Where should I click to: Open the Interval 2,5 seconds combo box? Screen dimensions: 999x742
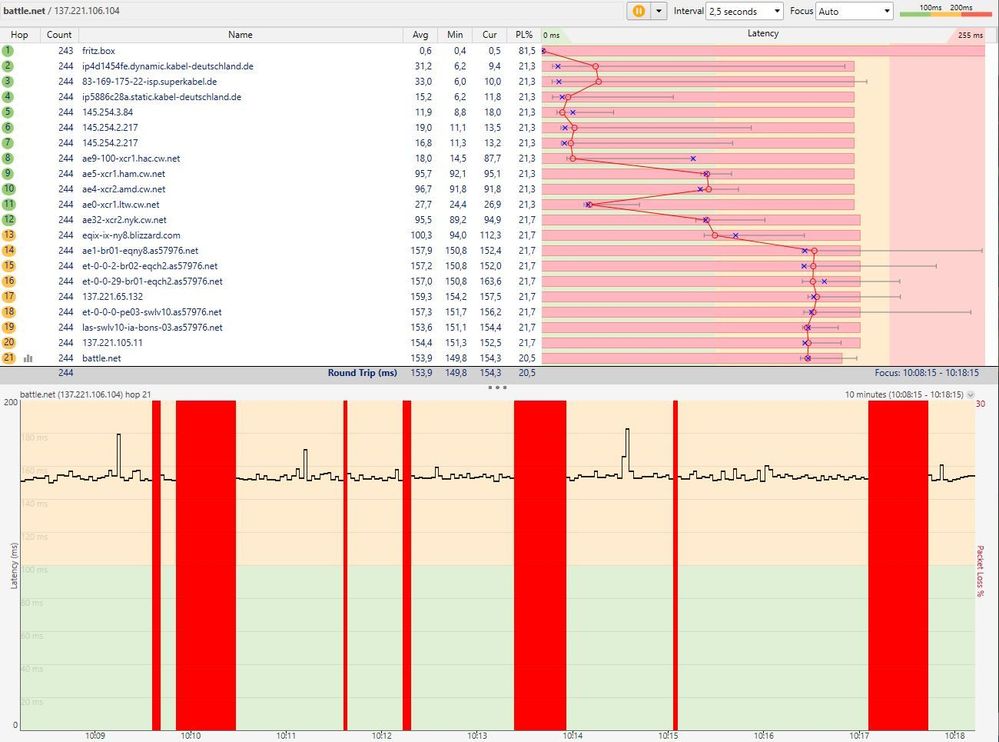(744, 11)
